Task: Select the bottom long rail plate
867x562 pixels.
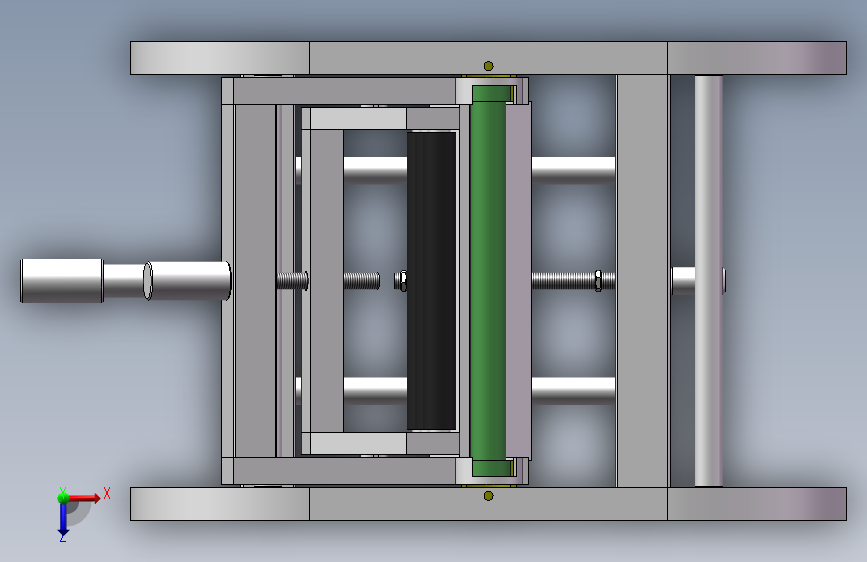Action: [488, 504]
